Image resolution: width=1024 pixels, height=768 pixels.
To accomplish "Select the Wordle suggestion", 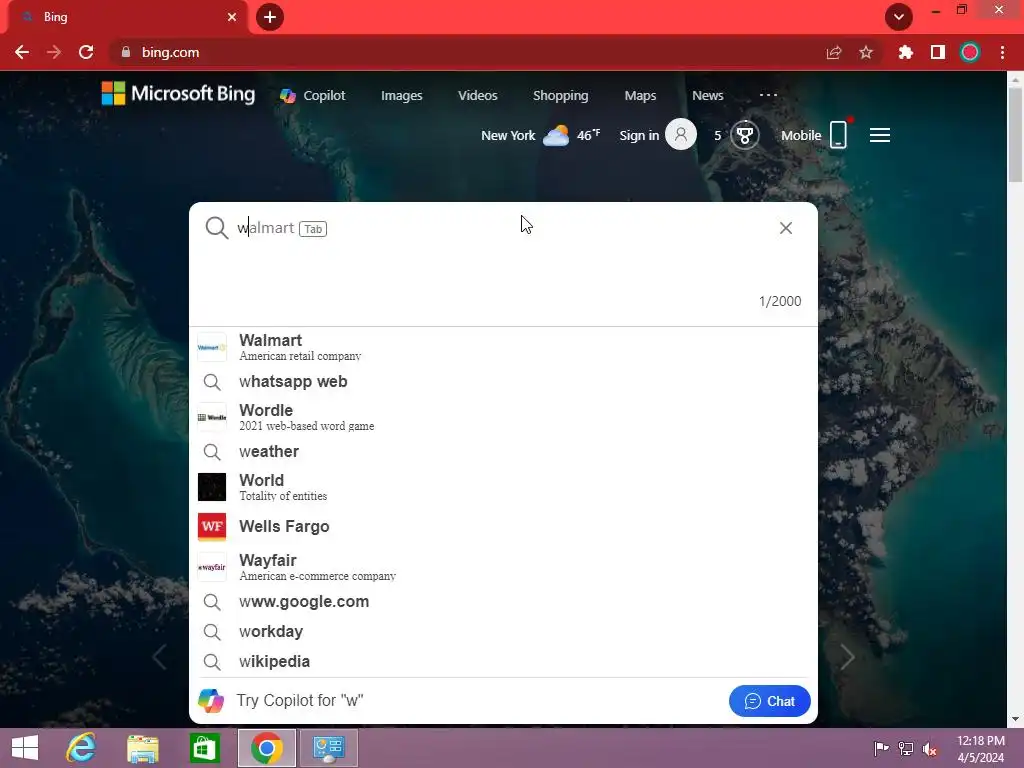I will tap(503, 417).
